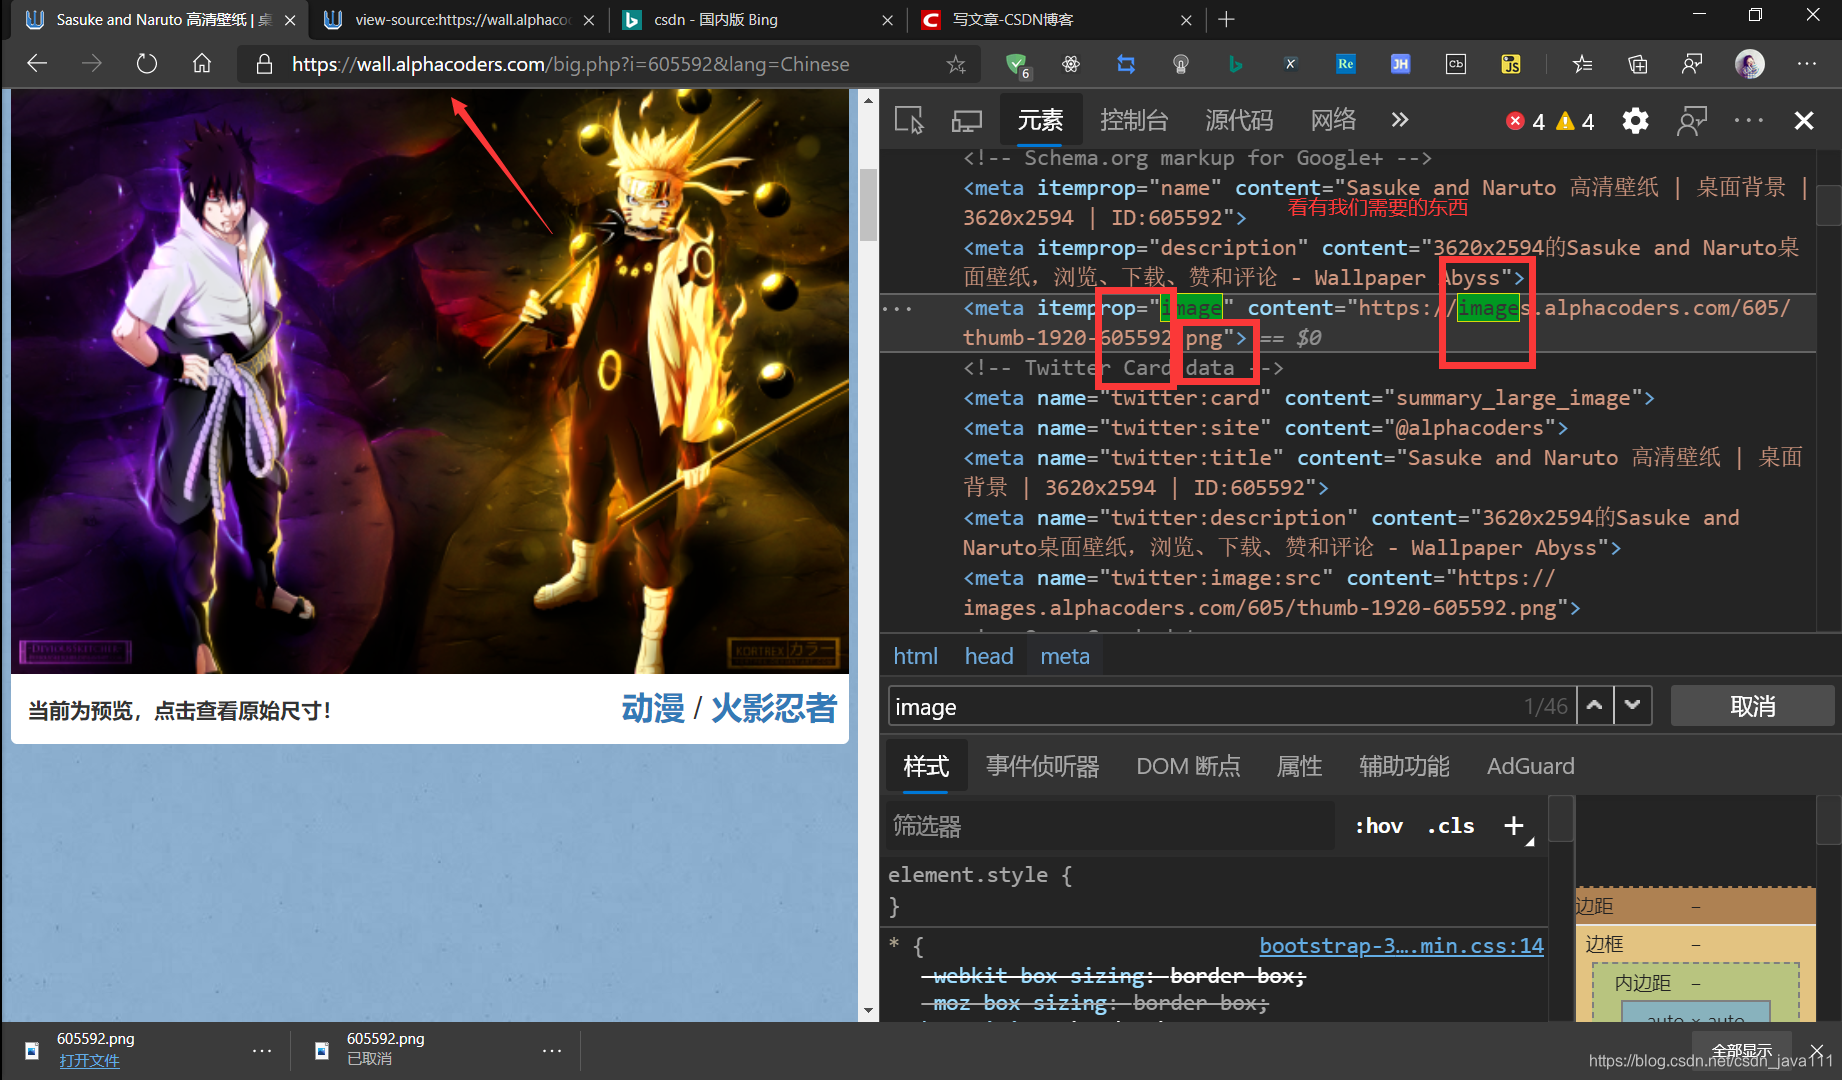Cancel the search with 取消
The image size is (1842, 1080).
(x=1752, y=706)
